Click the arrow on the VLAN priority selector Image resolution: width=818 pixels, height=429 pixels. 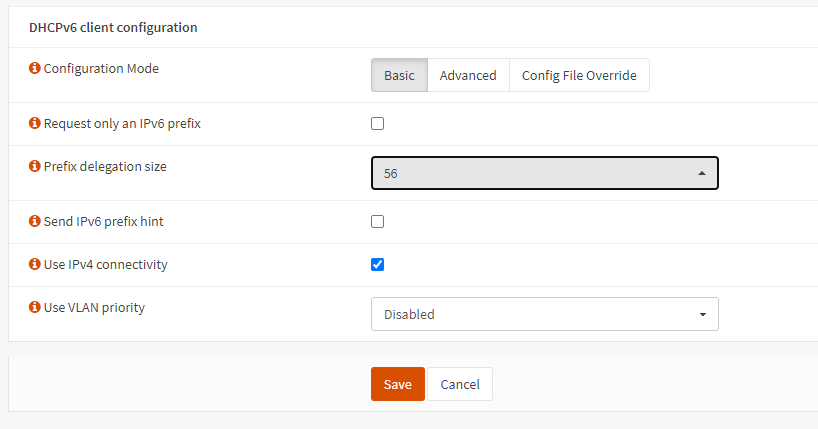[x=702, y=315]
